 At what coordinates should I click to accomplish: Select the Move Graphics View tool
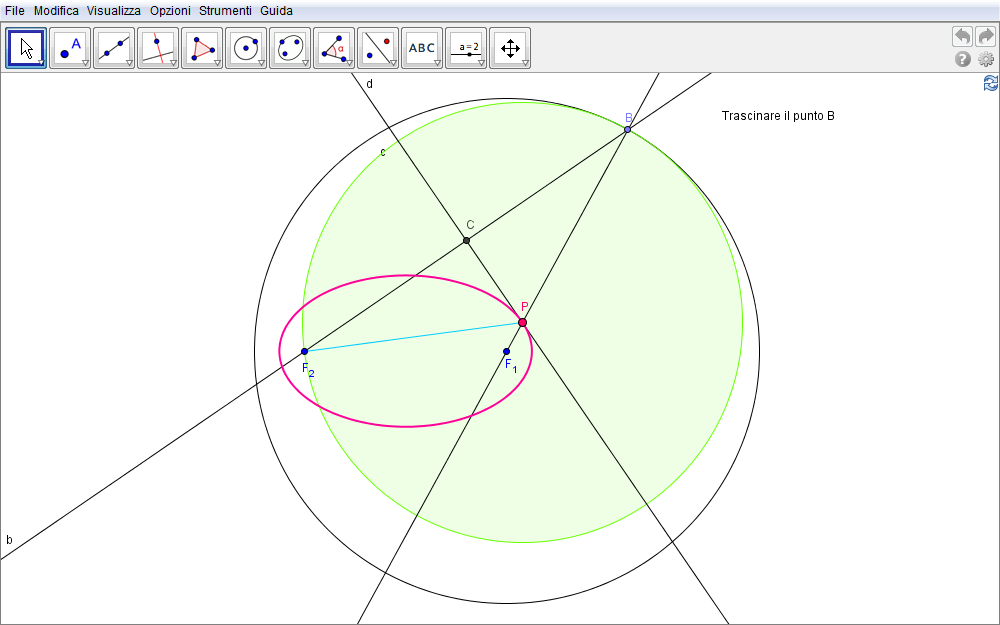click(x=509, y=47)
